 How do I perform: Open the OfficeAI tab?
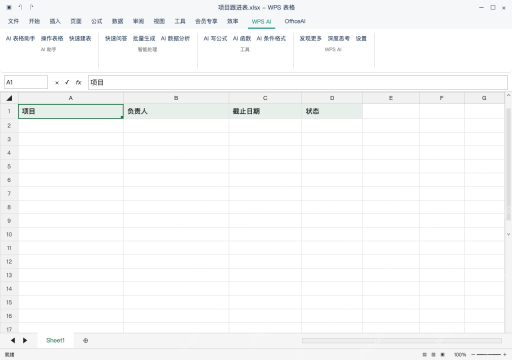(295, 21)
